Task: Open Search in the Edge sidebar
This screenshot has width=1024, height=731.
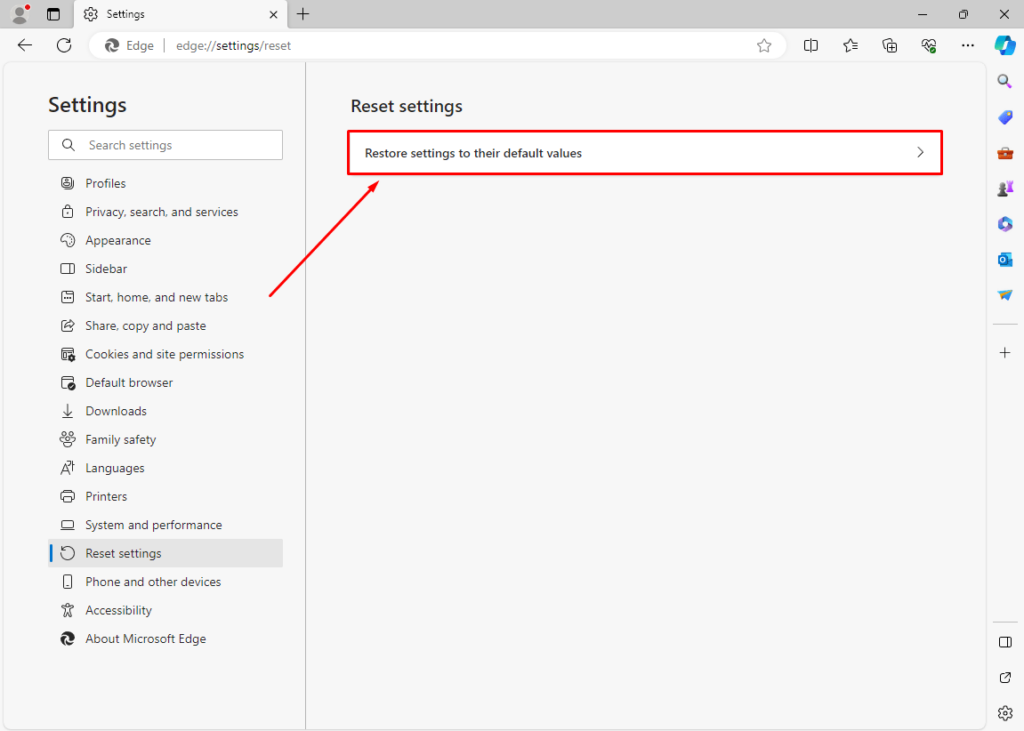Action: pos(1004,81)
